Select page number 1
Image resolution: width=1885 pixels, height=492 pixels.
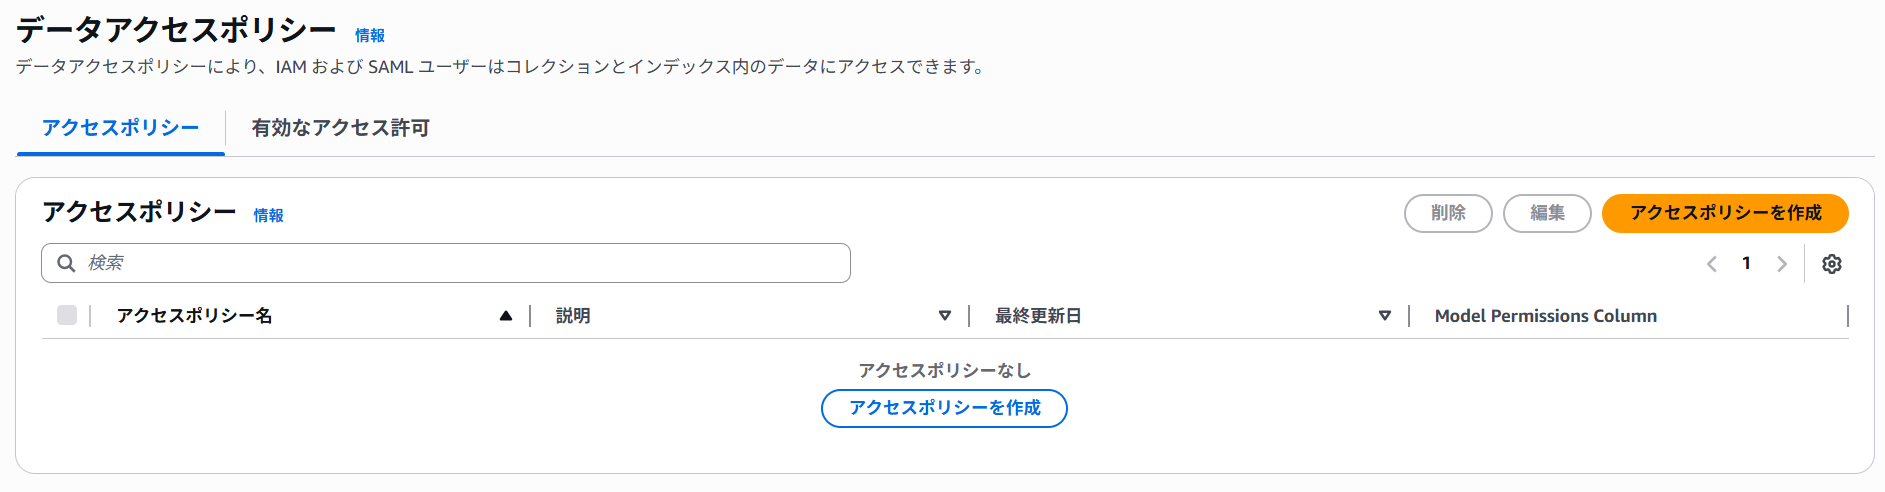pyautogui.click(x=1746, y=264)
